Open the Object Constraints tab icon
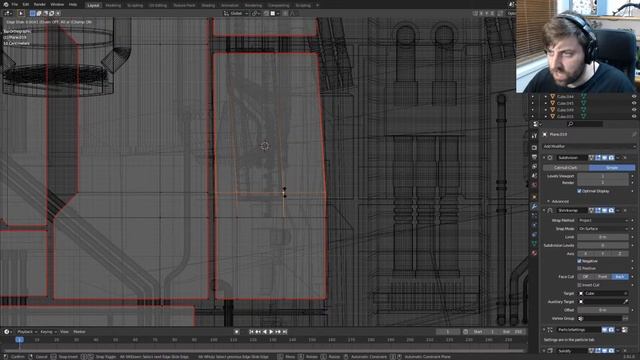 (x=534, y=235)
